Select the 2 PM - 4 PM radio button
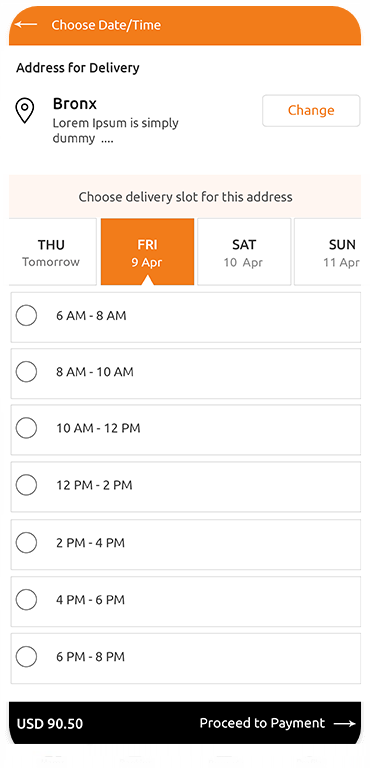The width and height of the screenshot is (370, 768). point(26,543)
